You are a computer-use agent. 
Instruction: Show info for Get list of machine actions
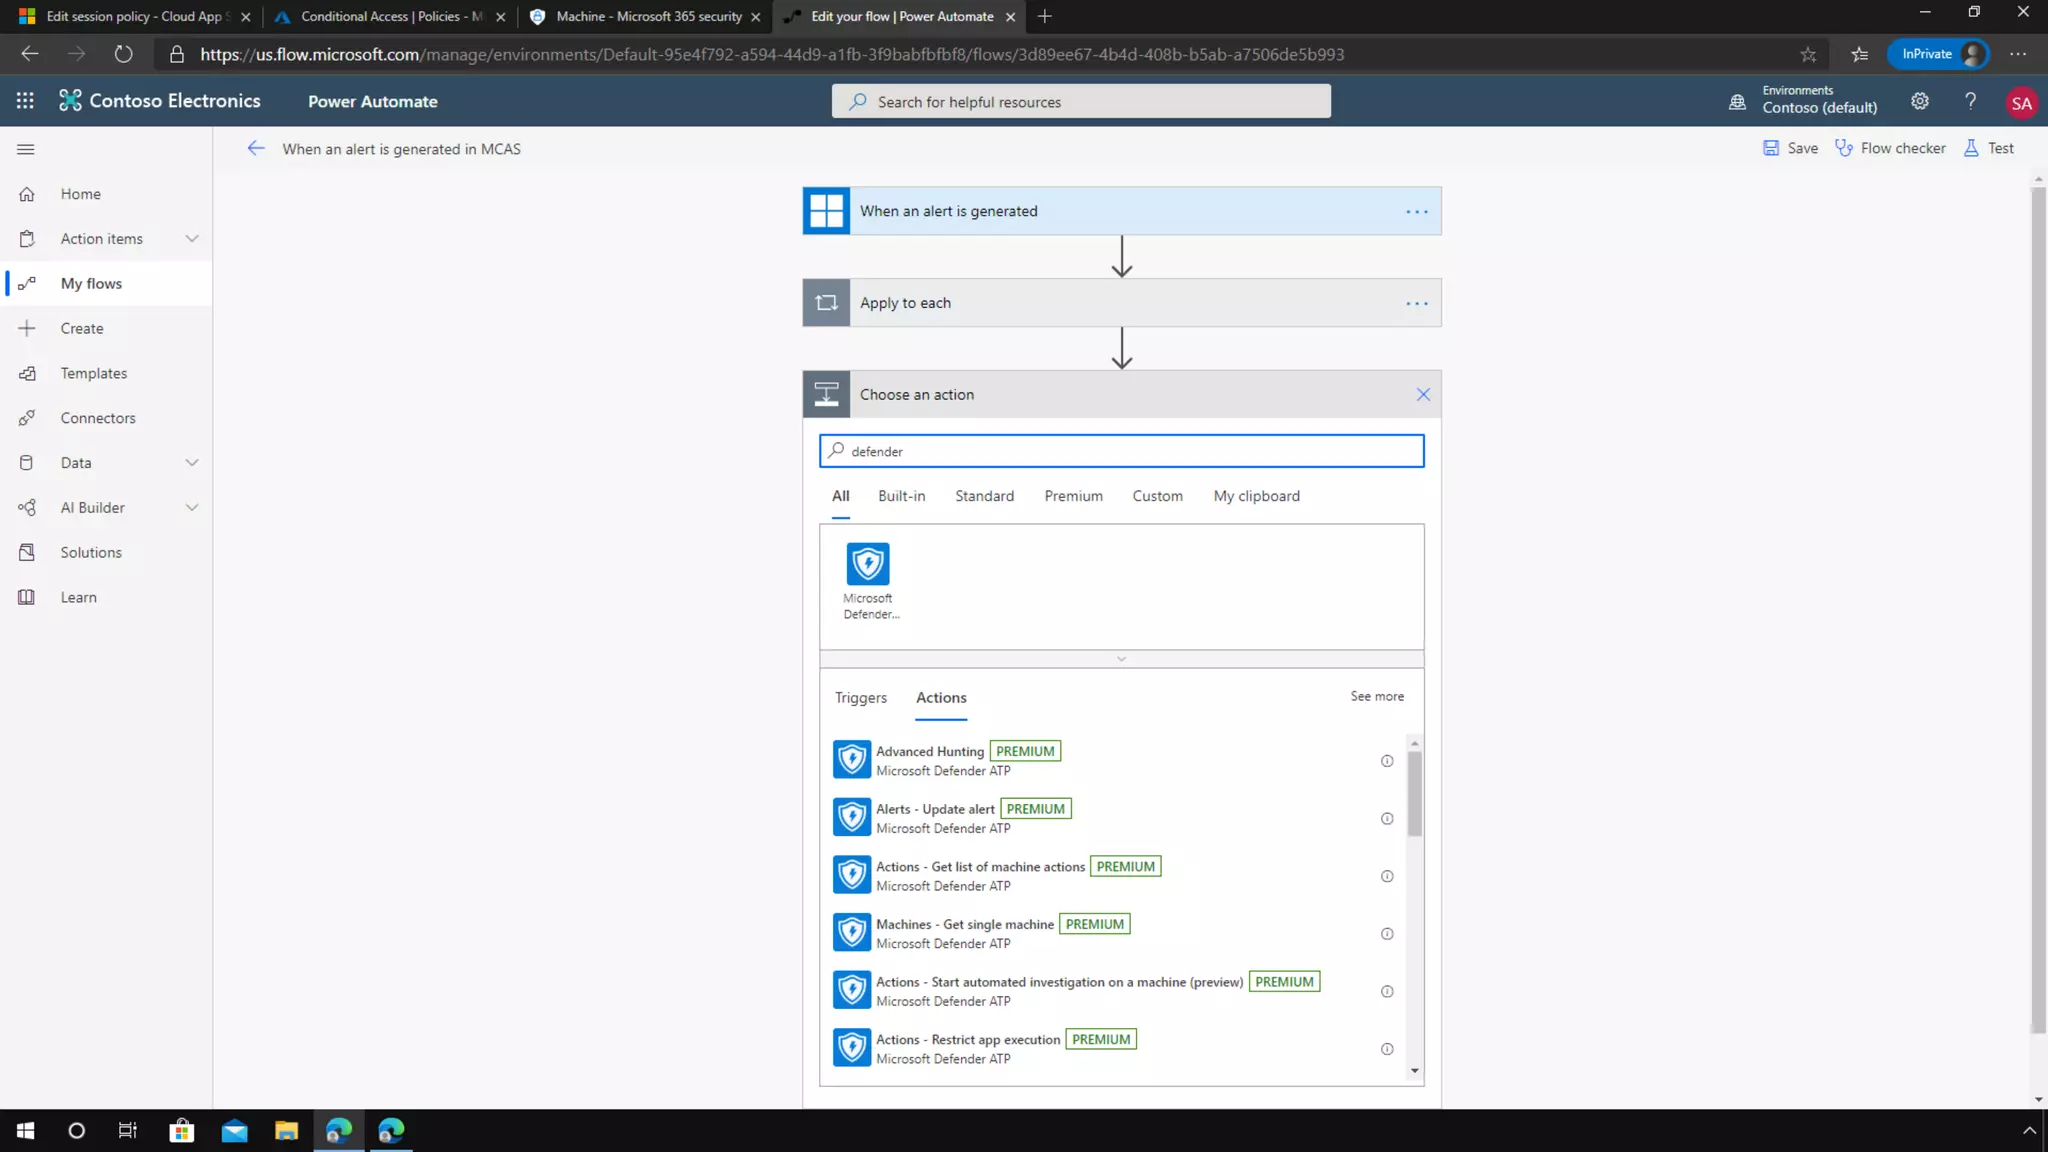tap(1387, 876)
